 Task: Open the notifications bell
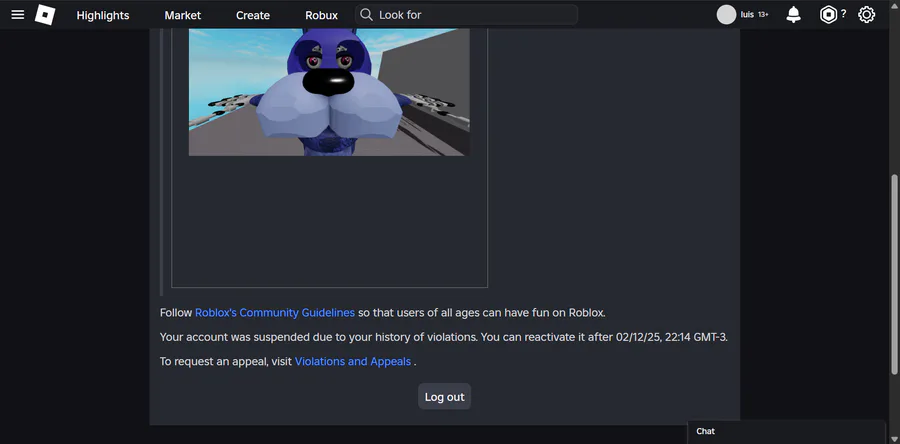[793, 15]
